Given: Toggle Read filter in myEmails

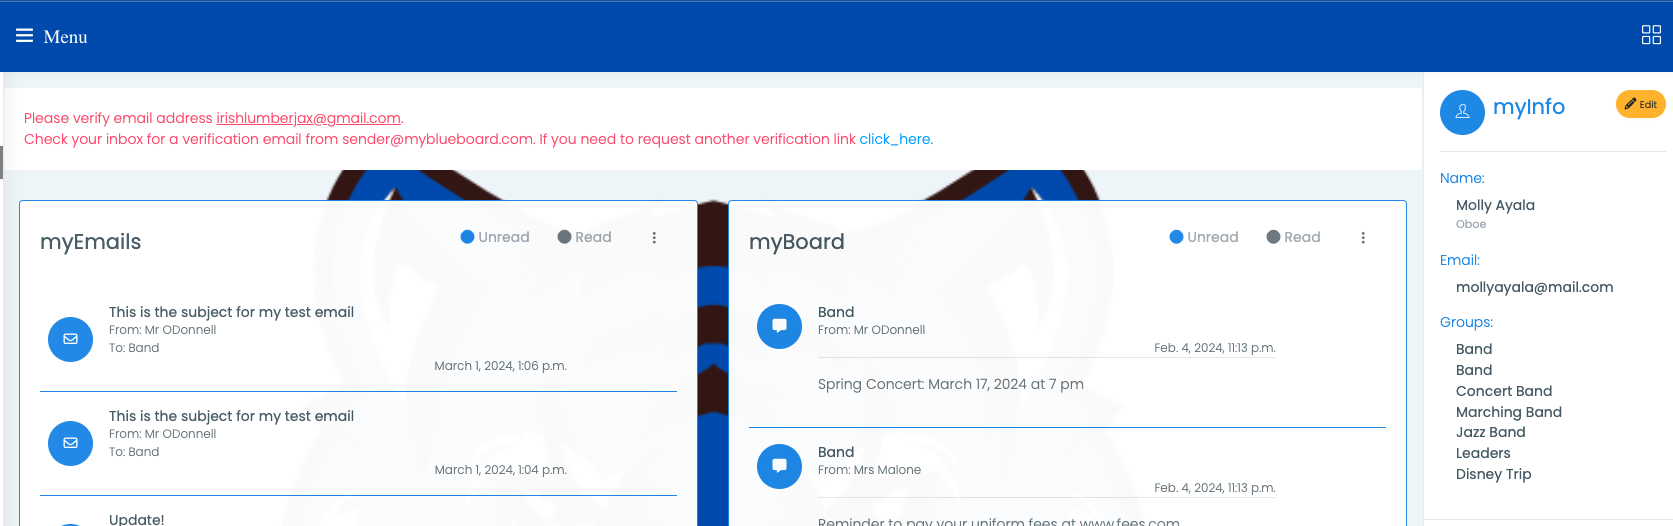Looking at the screenshot, I should pos(585,237).
